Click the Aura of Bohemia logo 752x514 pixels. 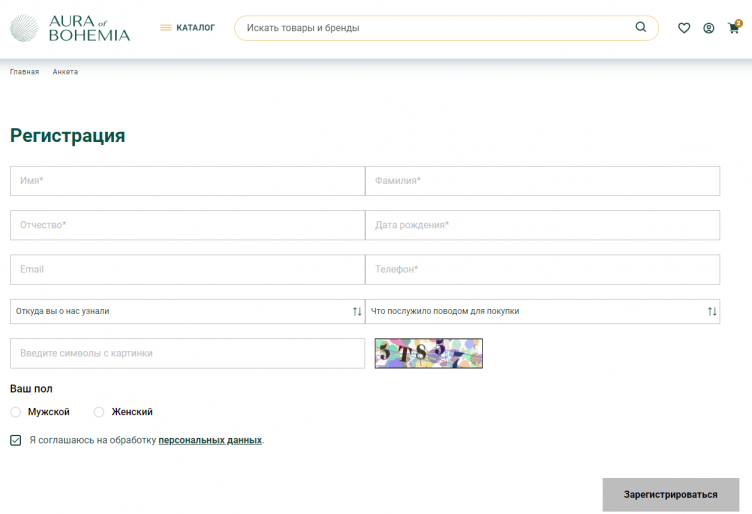click(70, 28)
